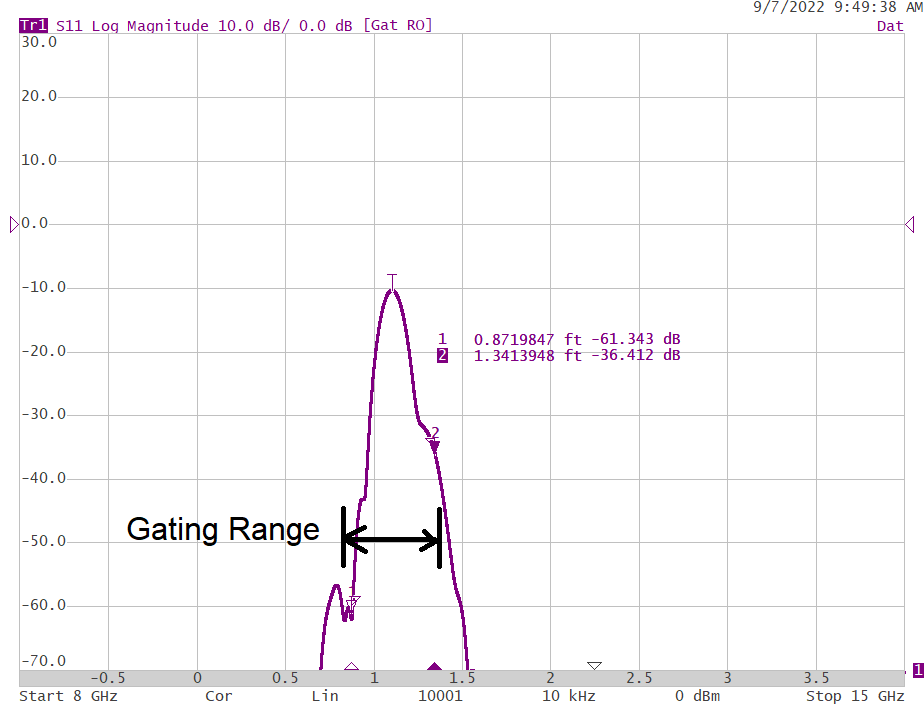Click the Dat label at top right

click(x=890, y=26)
